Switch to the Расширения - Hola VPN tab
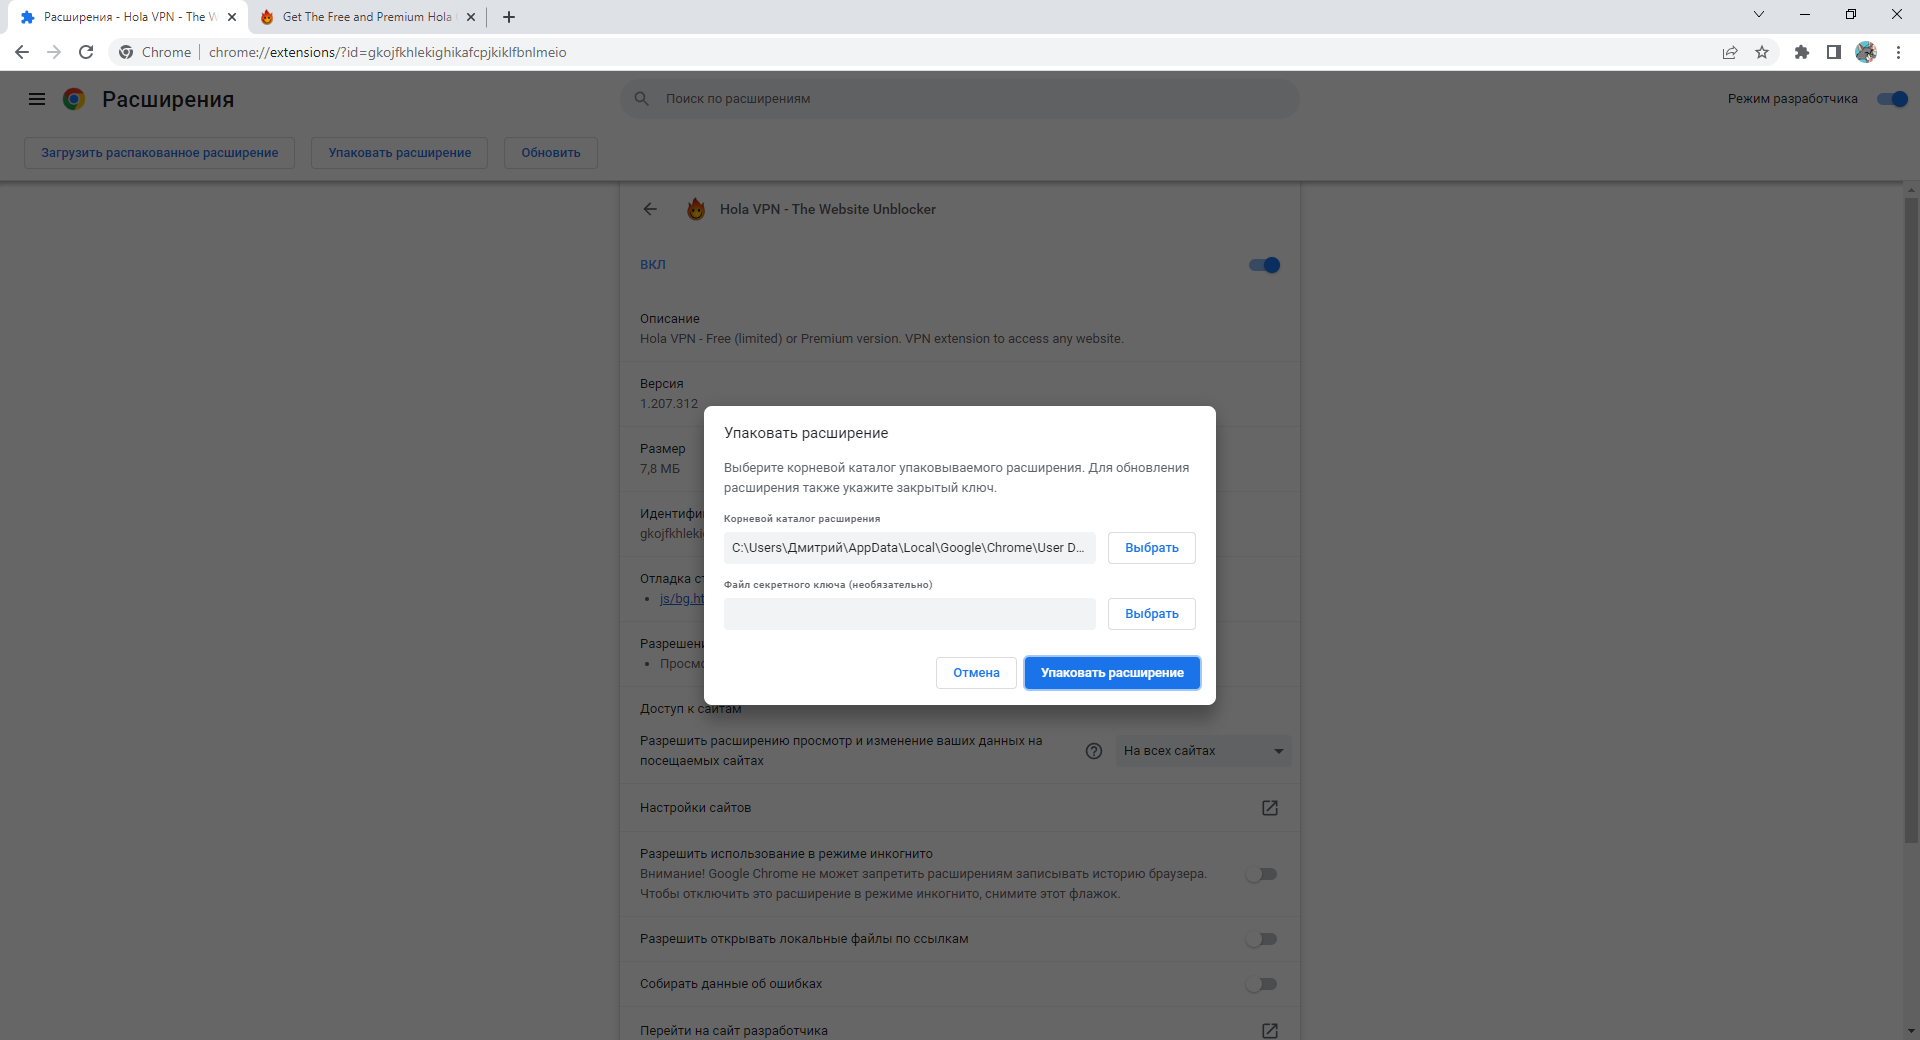The width and height of the screenshot is (1920, 1040). coord(128,17)
